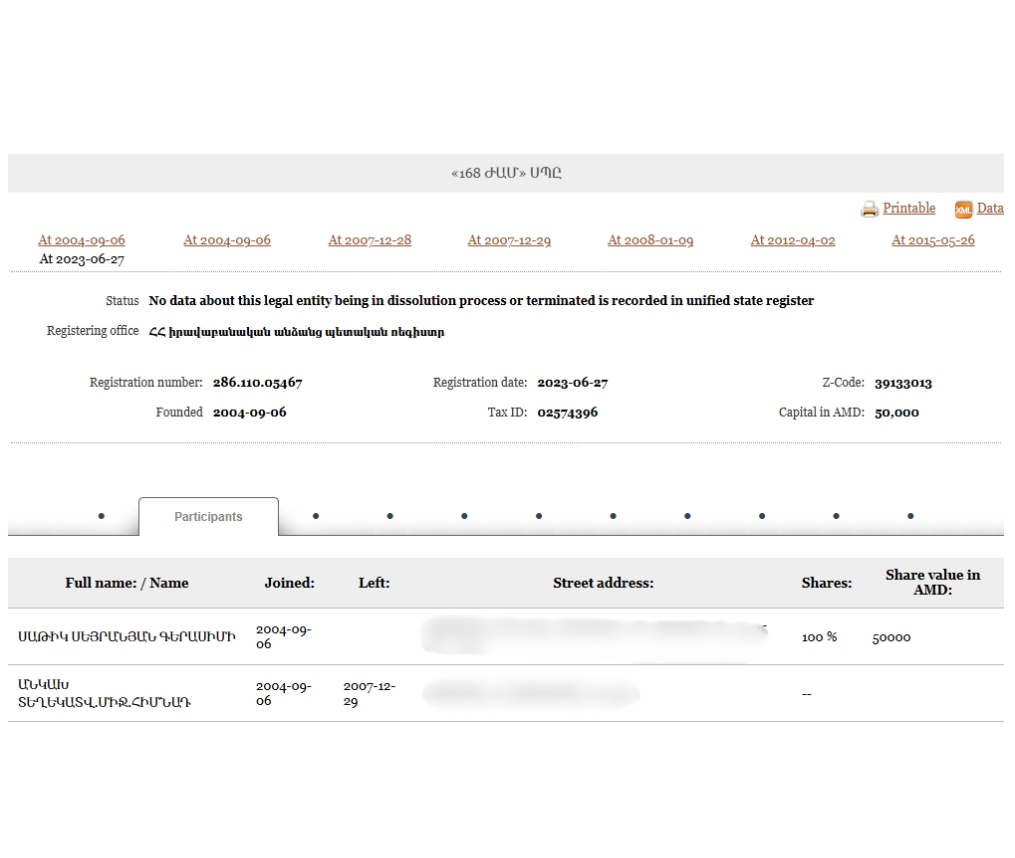
Task: Open the dot tab immediately right of Participants
Action: coord(316,517)
